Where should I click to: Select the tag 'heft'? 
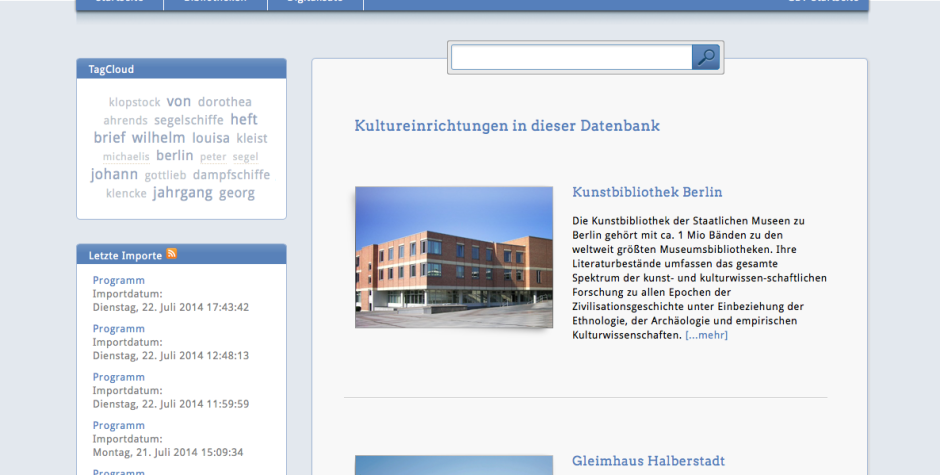coord(244,119)
